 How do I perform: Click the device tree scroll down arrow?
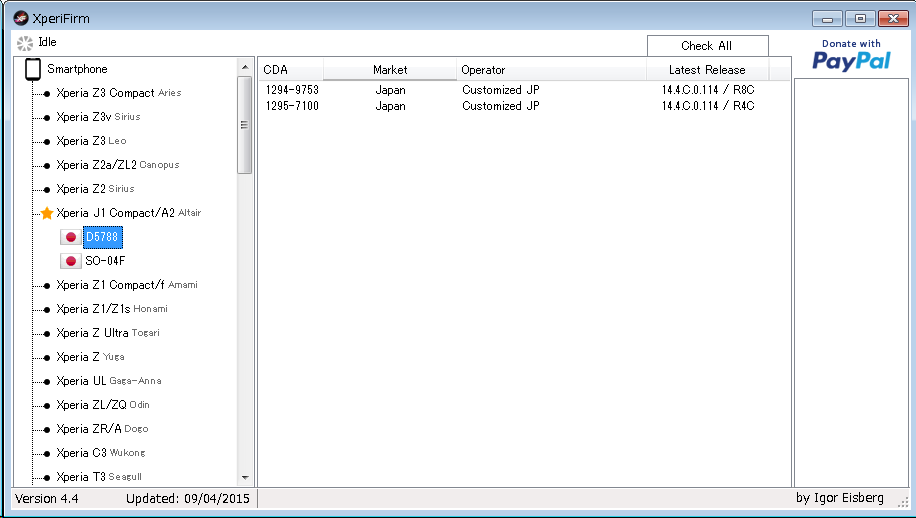(245, 477)
